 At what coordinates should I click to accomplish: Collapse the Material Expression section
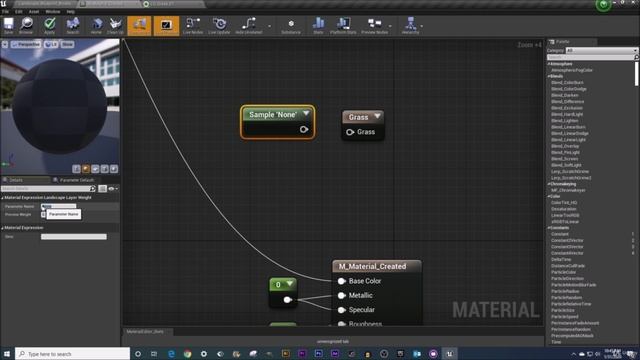point(2,228)
